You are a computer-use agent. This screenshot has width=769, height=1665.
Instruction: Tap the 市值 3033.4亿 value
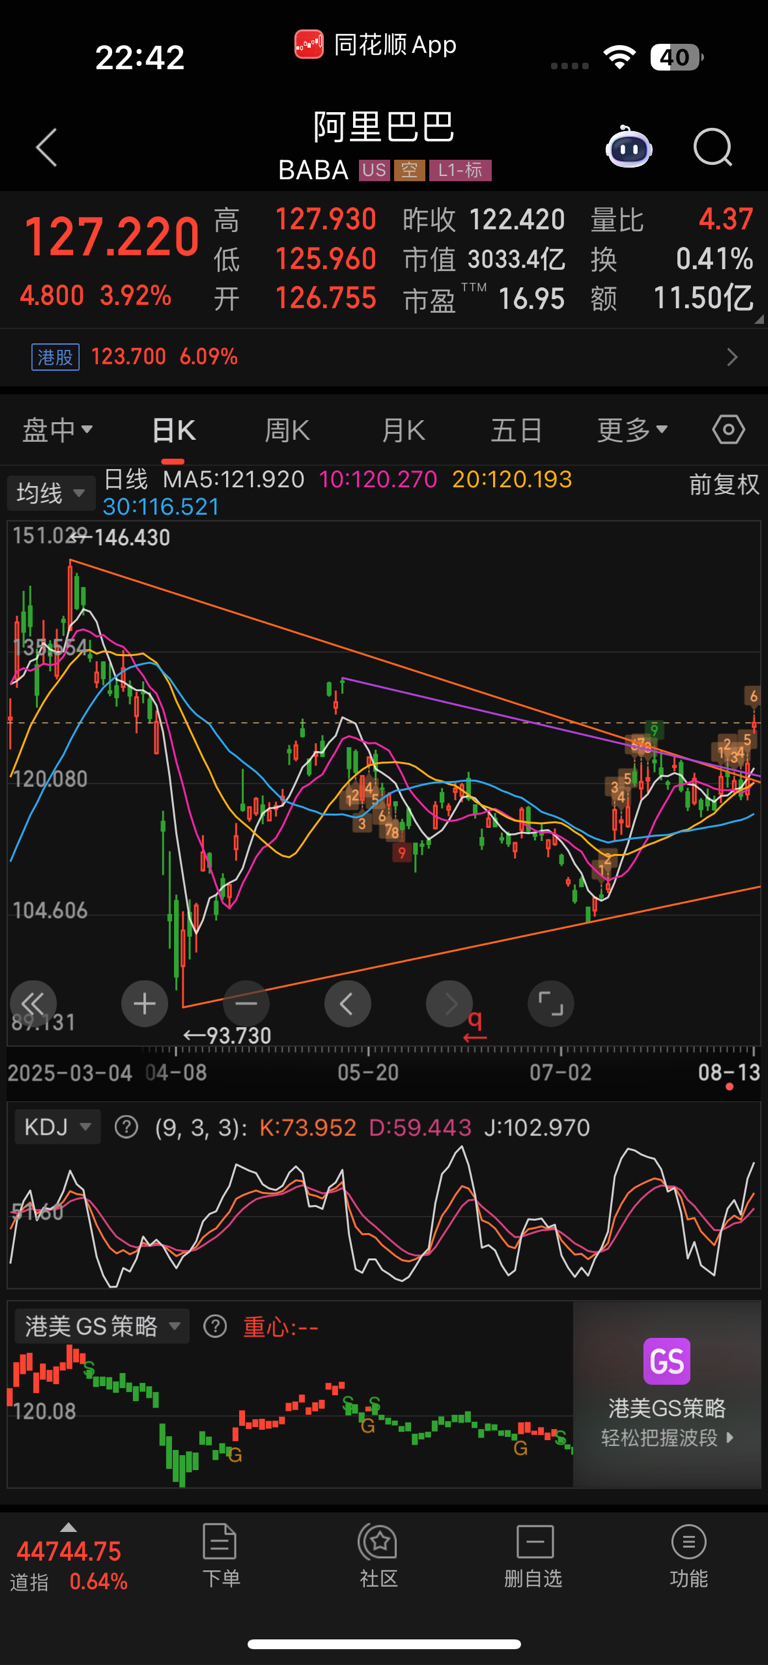[484, 259]
